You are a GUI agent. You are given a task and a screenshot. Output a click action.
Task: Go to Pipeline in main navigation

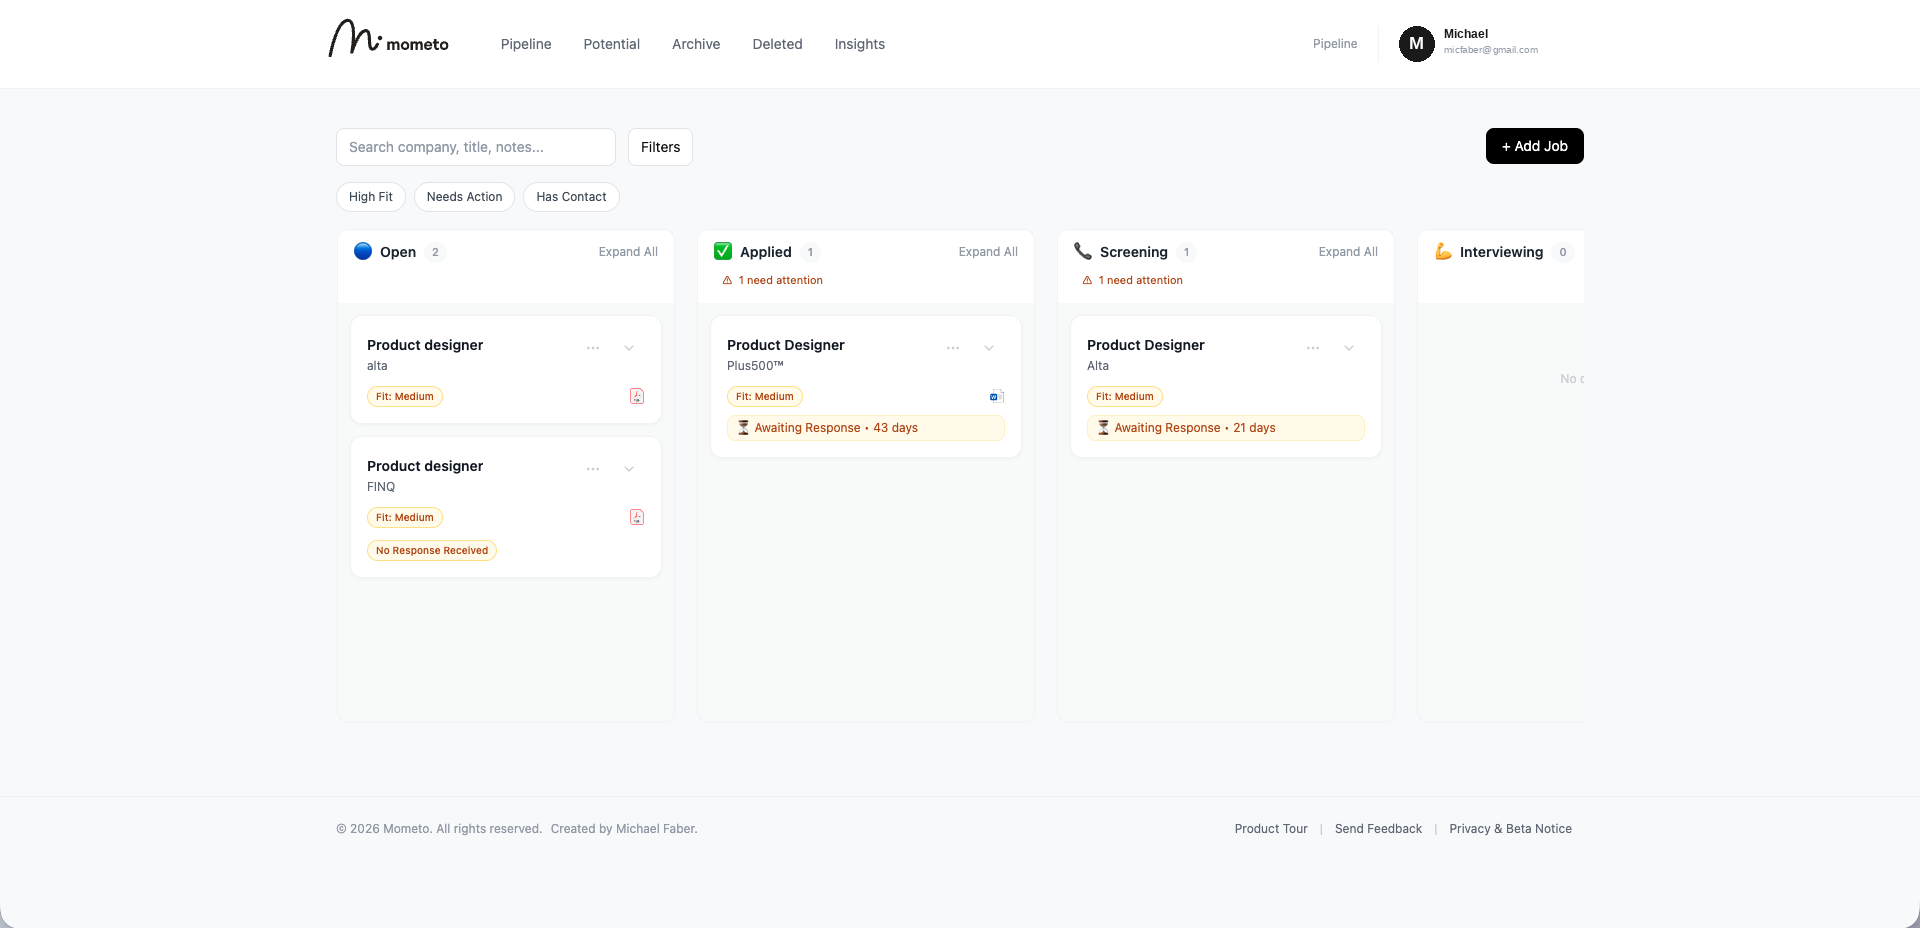[x=526, y=44]
